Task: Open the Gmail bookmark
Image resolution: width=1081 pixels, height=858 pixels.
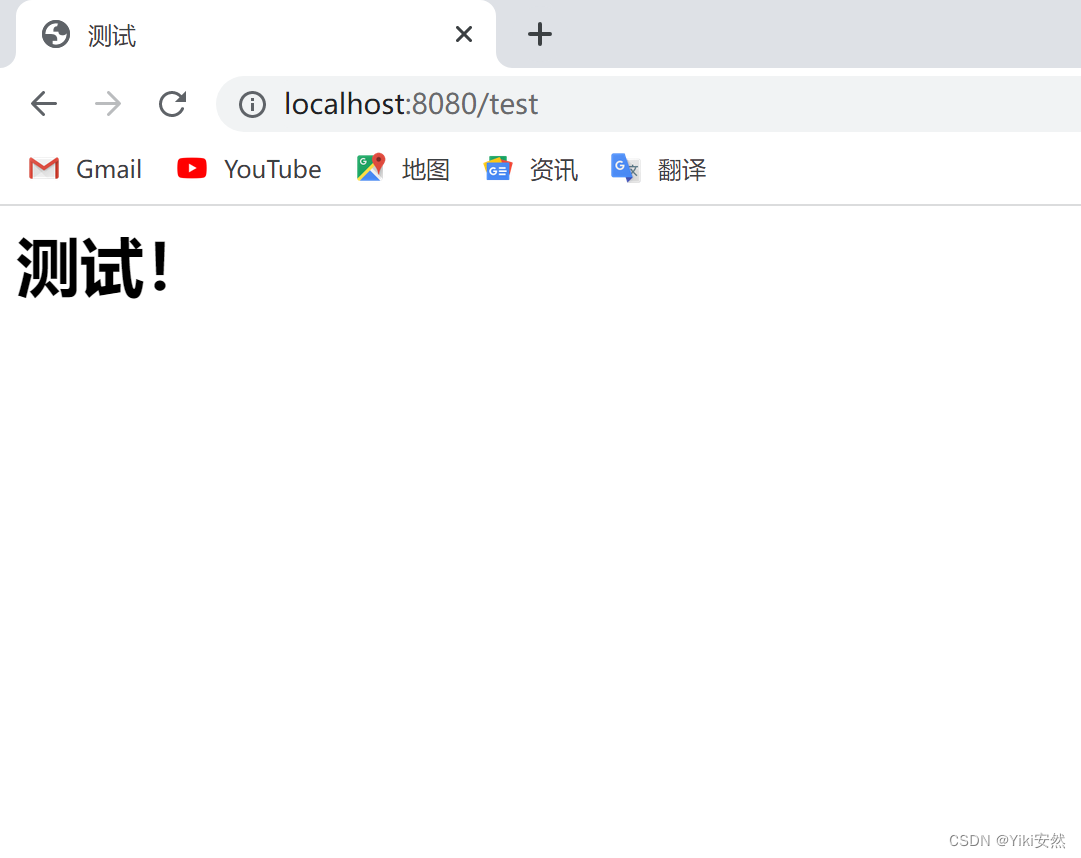Action: point(85,169)
